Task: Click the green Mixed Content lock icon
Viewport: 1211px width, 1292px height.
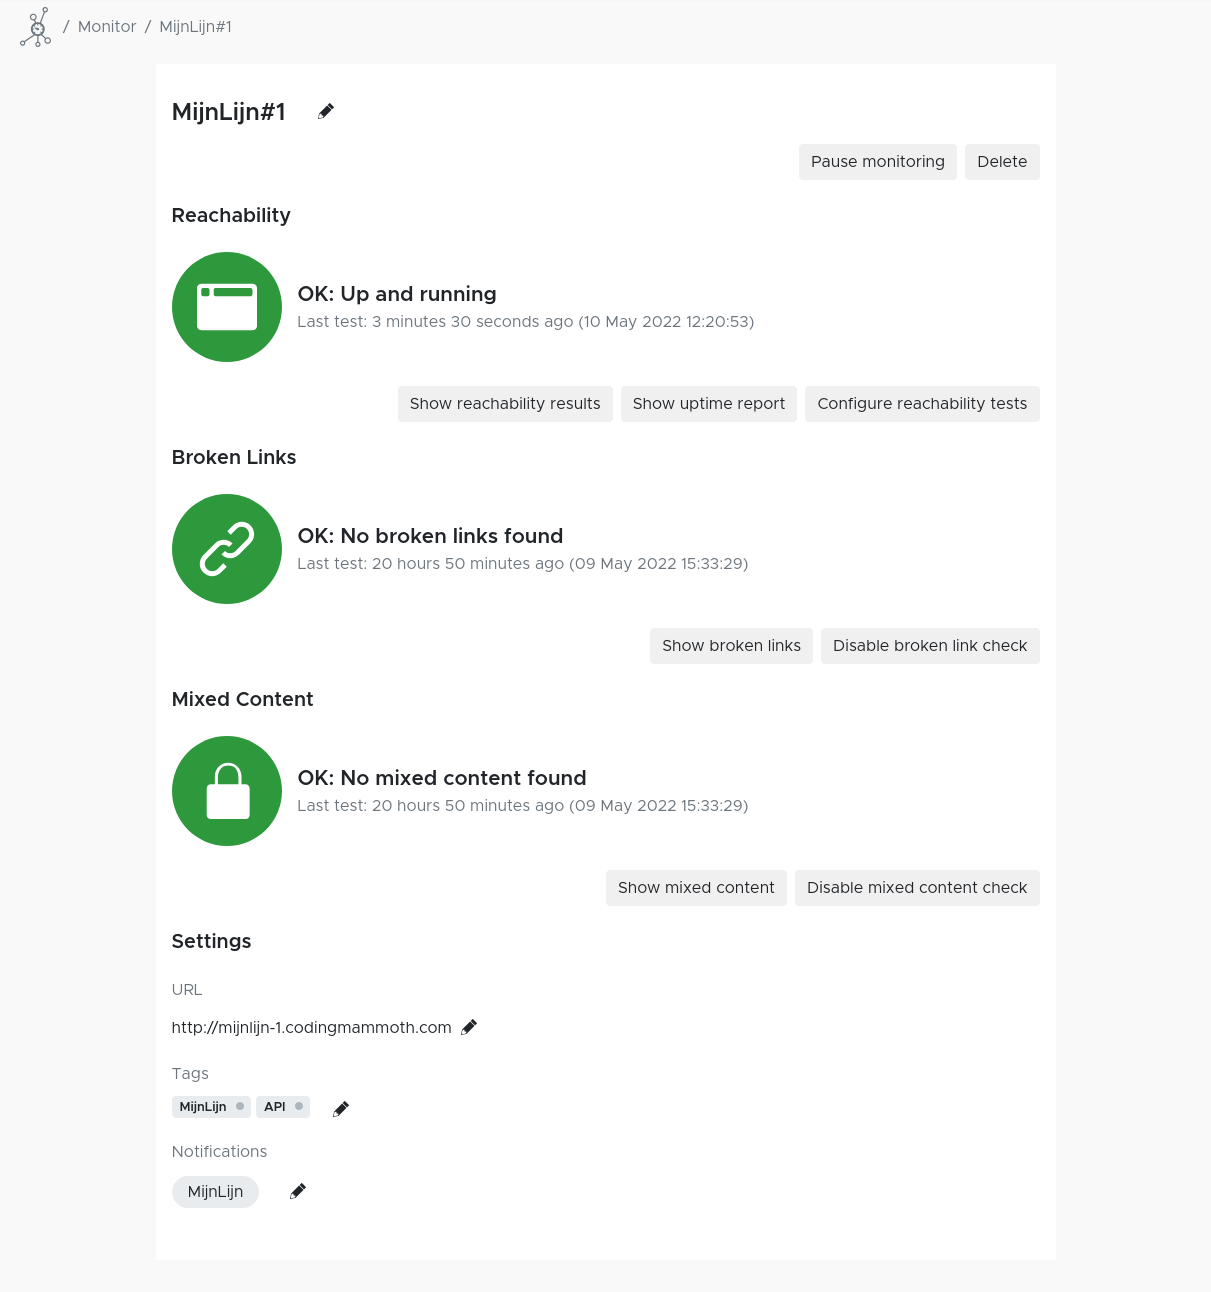Action: 227,791
